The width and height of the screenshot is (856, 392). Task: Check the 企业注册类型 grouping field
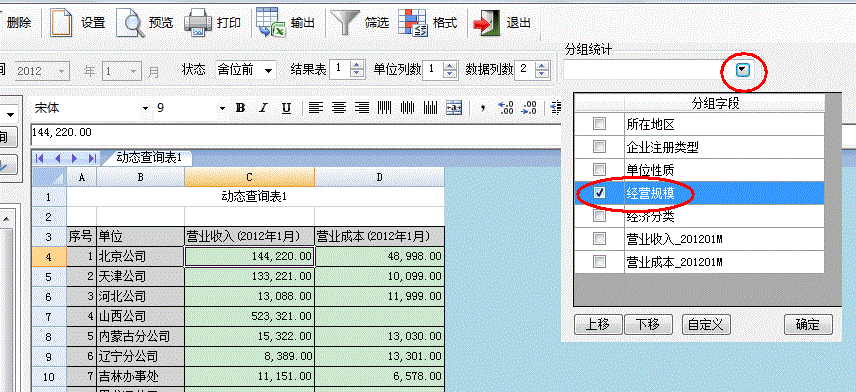point(599,147)
